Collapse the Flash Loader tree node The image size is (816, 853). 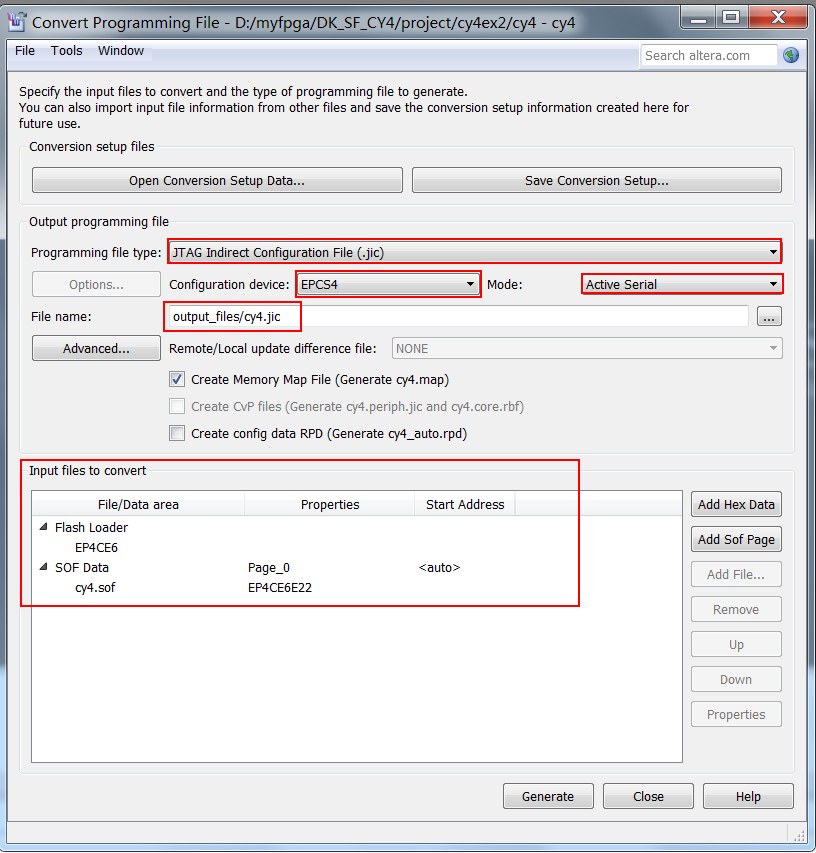(43, 527)
